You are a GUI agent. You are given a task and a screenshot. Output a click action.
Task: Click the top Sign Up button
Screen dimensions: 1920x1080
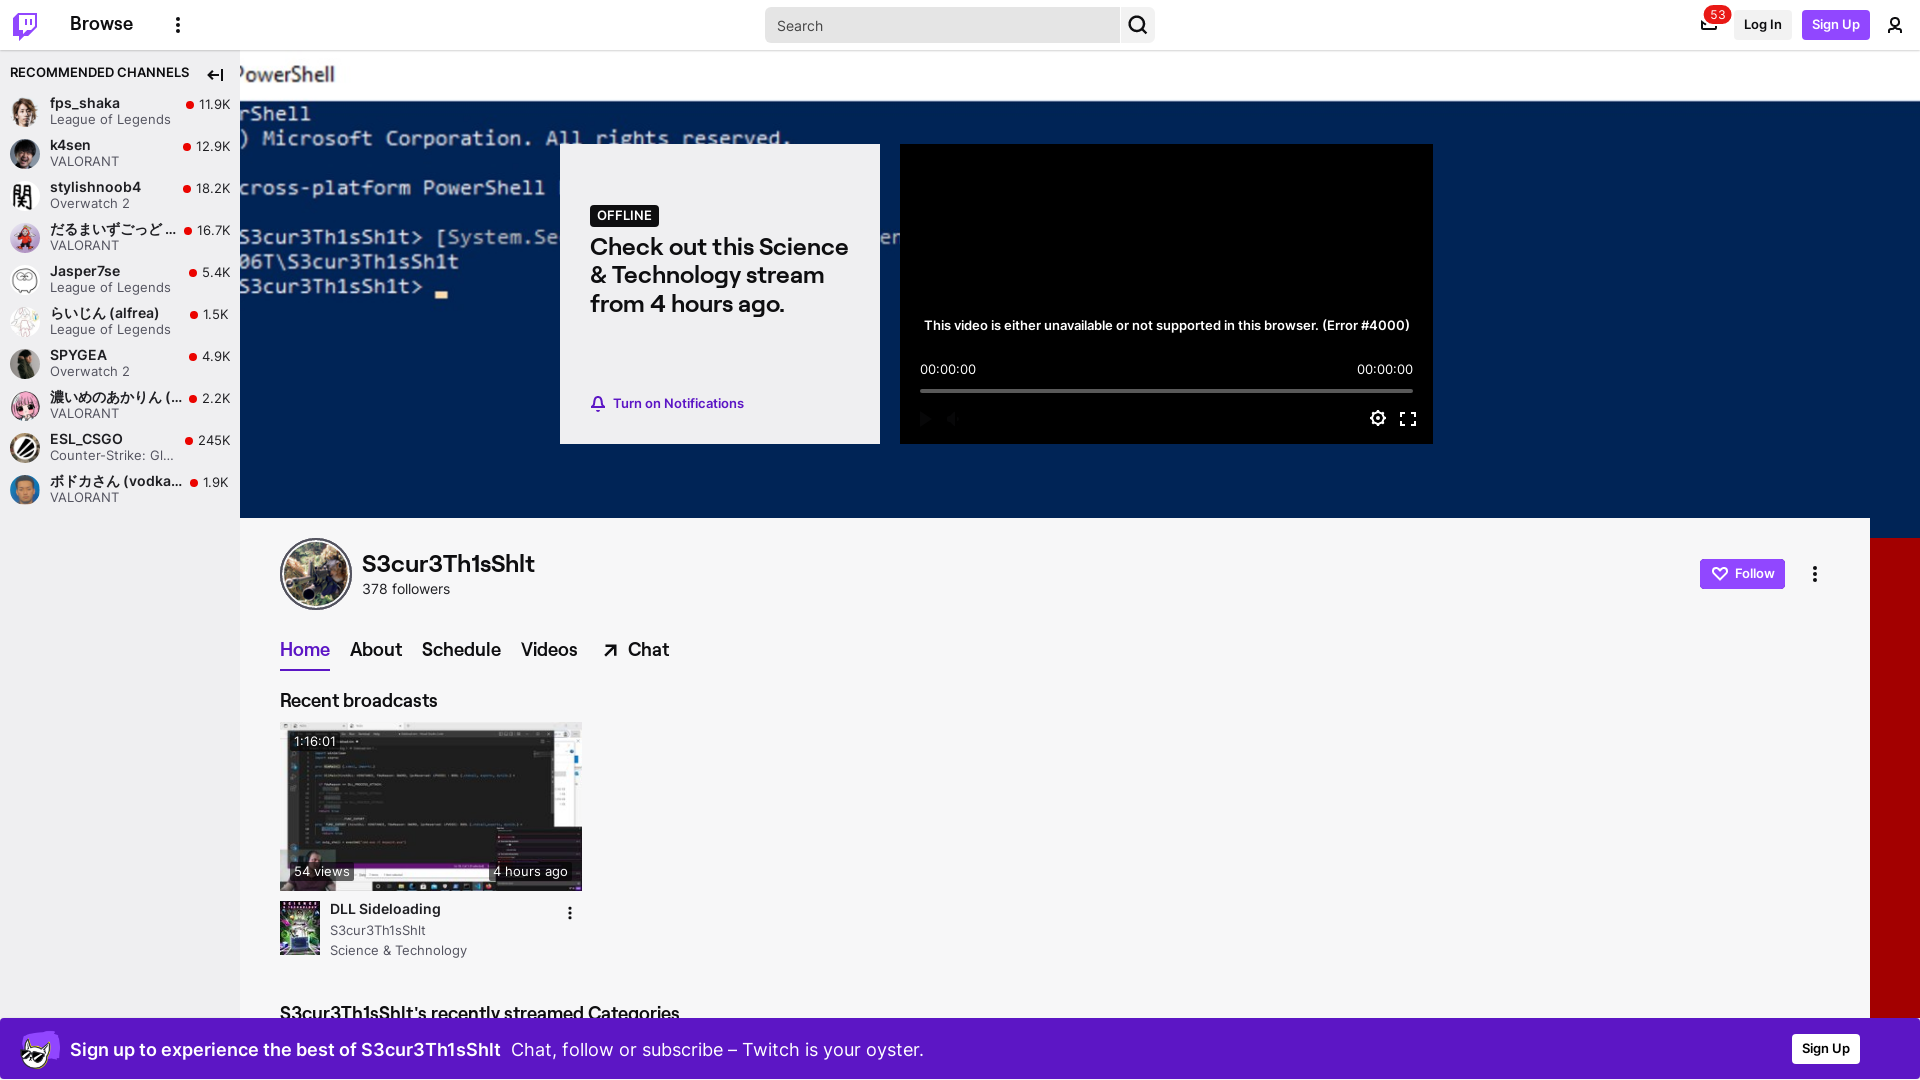pyautogui.click(x=1836, y=25)
